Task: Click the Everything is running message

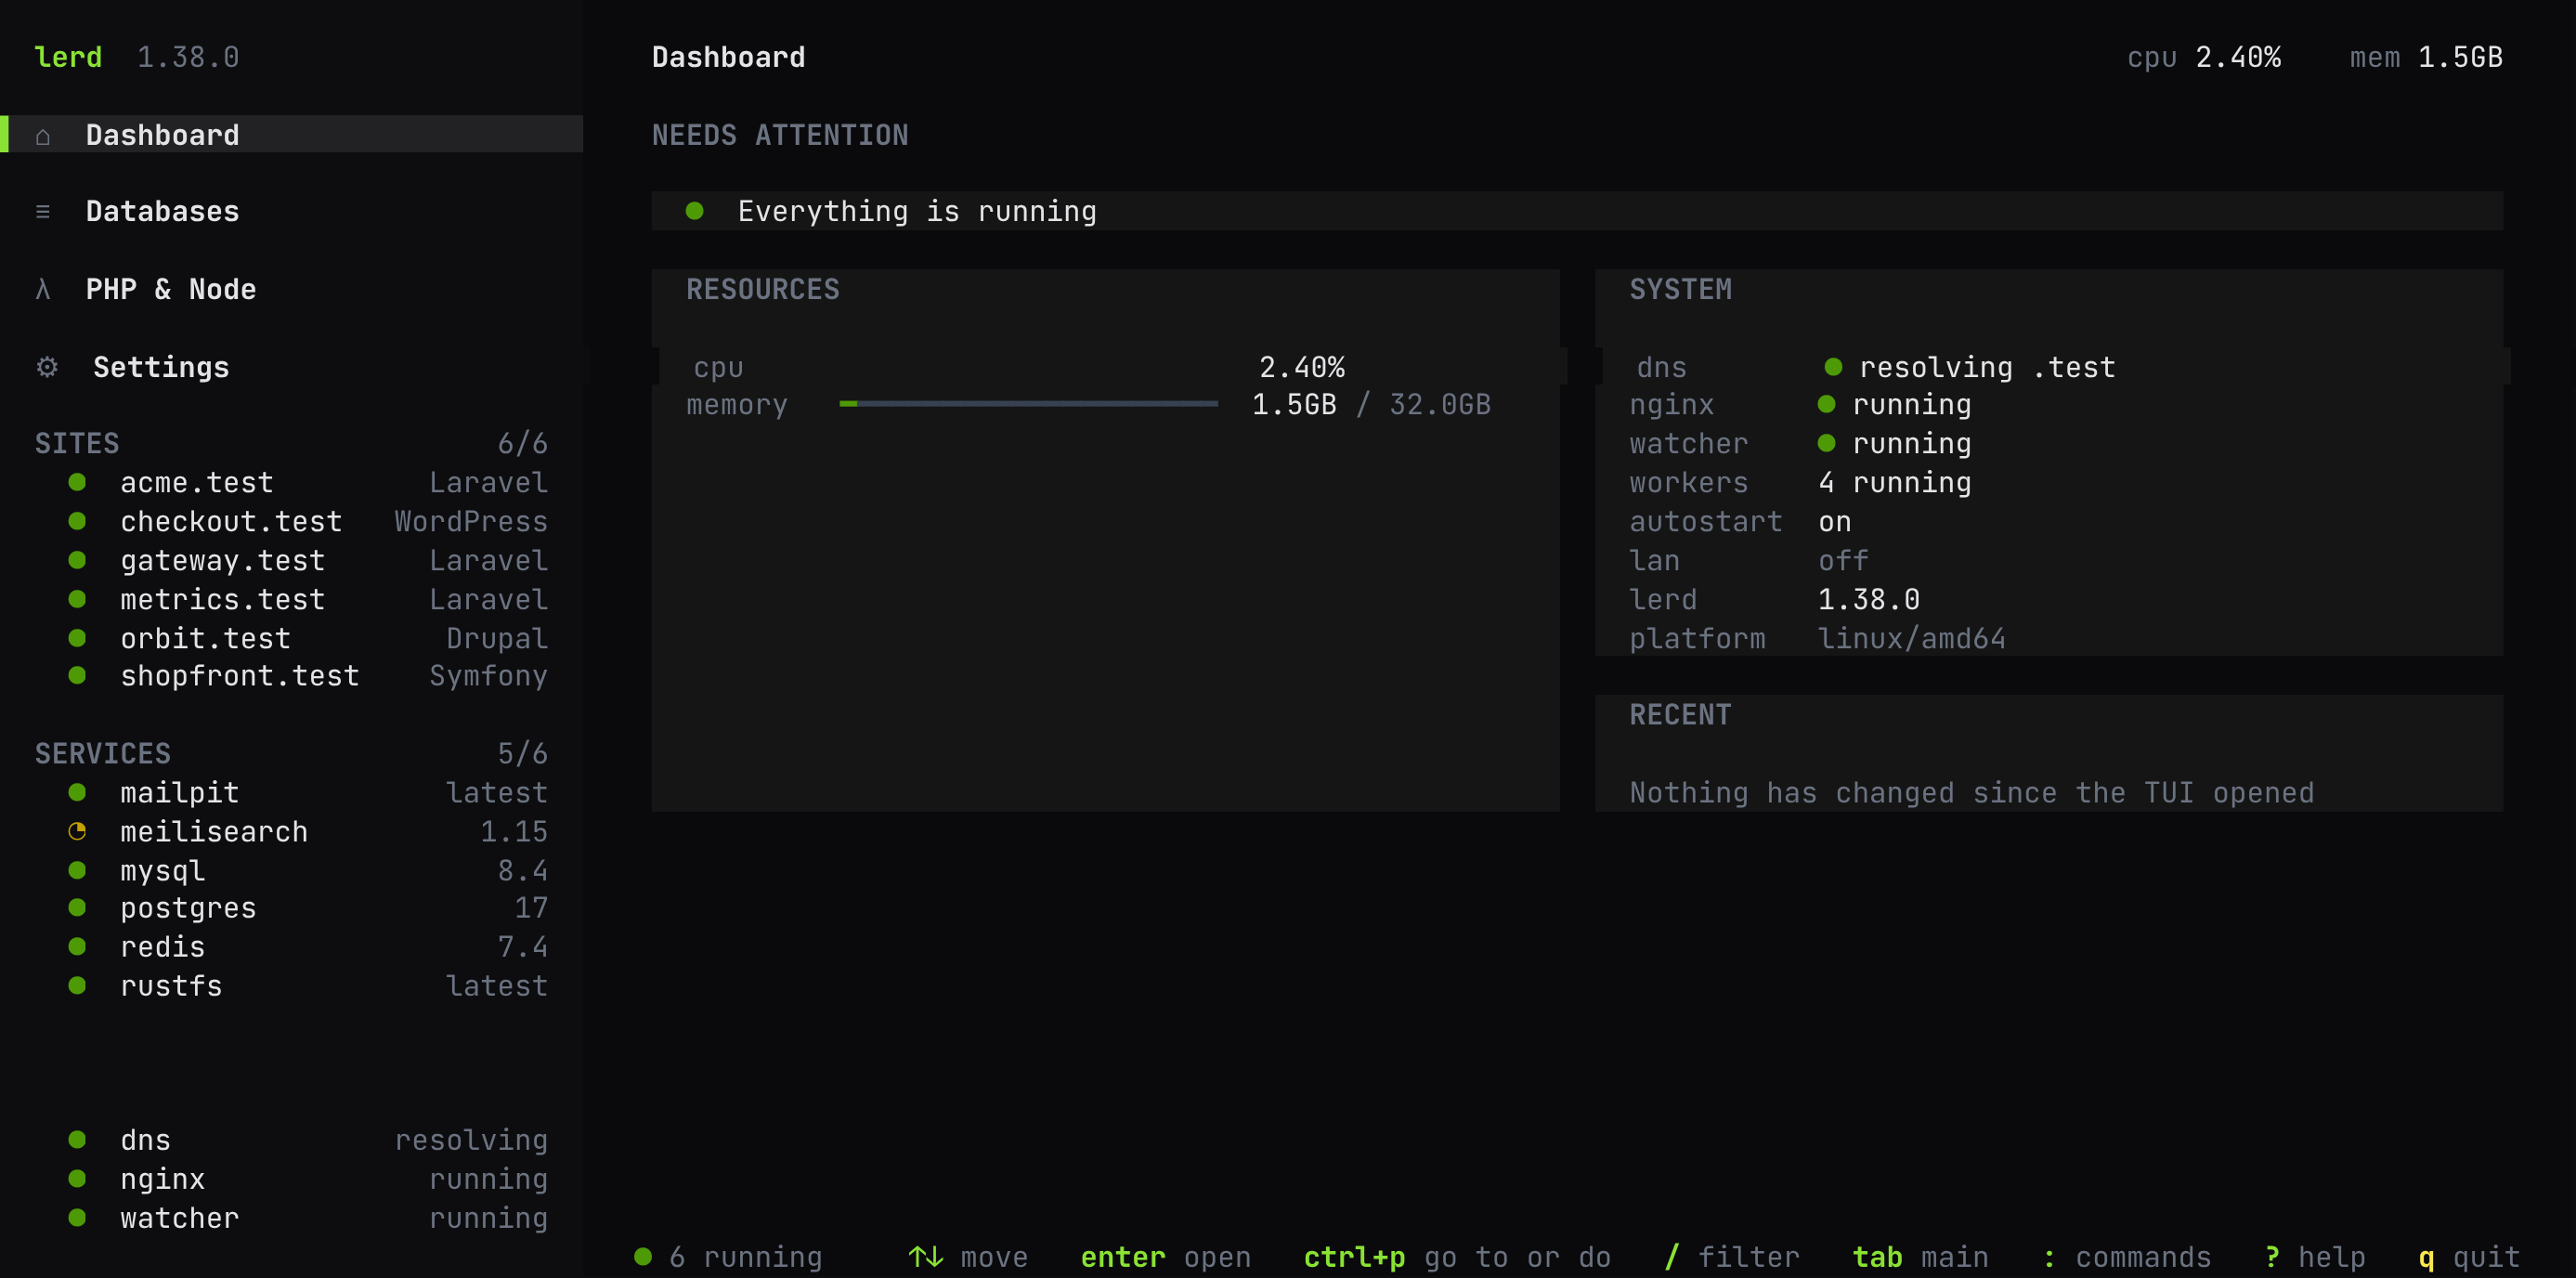Action: pos(917,211)
